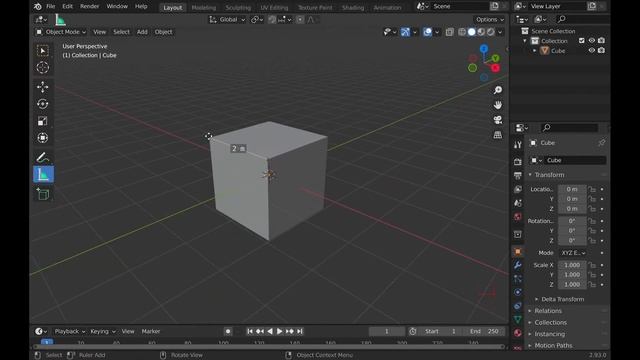Pin the Cube properties panel
Screen dimensions: 640x360
click(601, 143)
